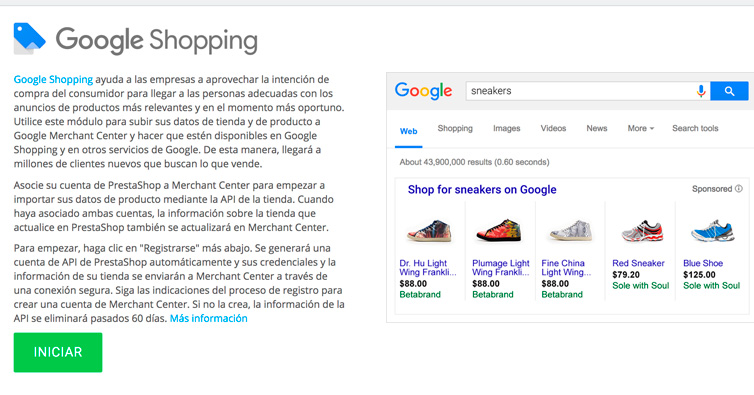754x395 pixels.
Task: Click the About 43,900,000 results text
Action: (474, 162)
